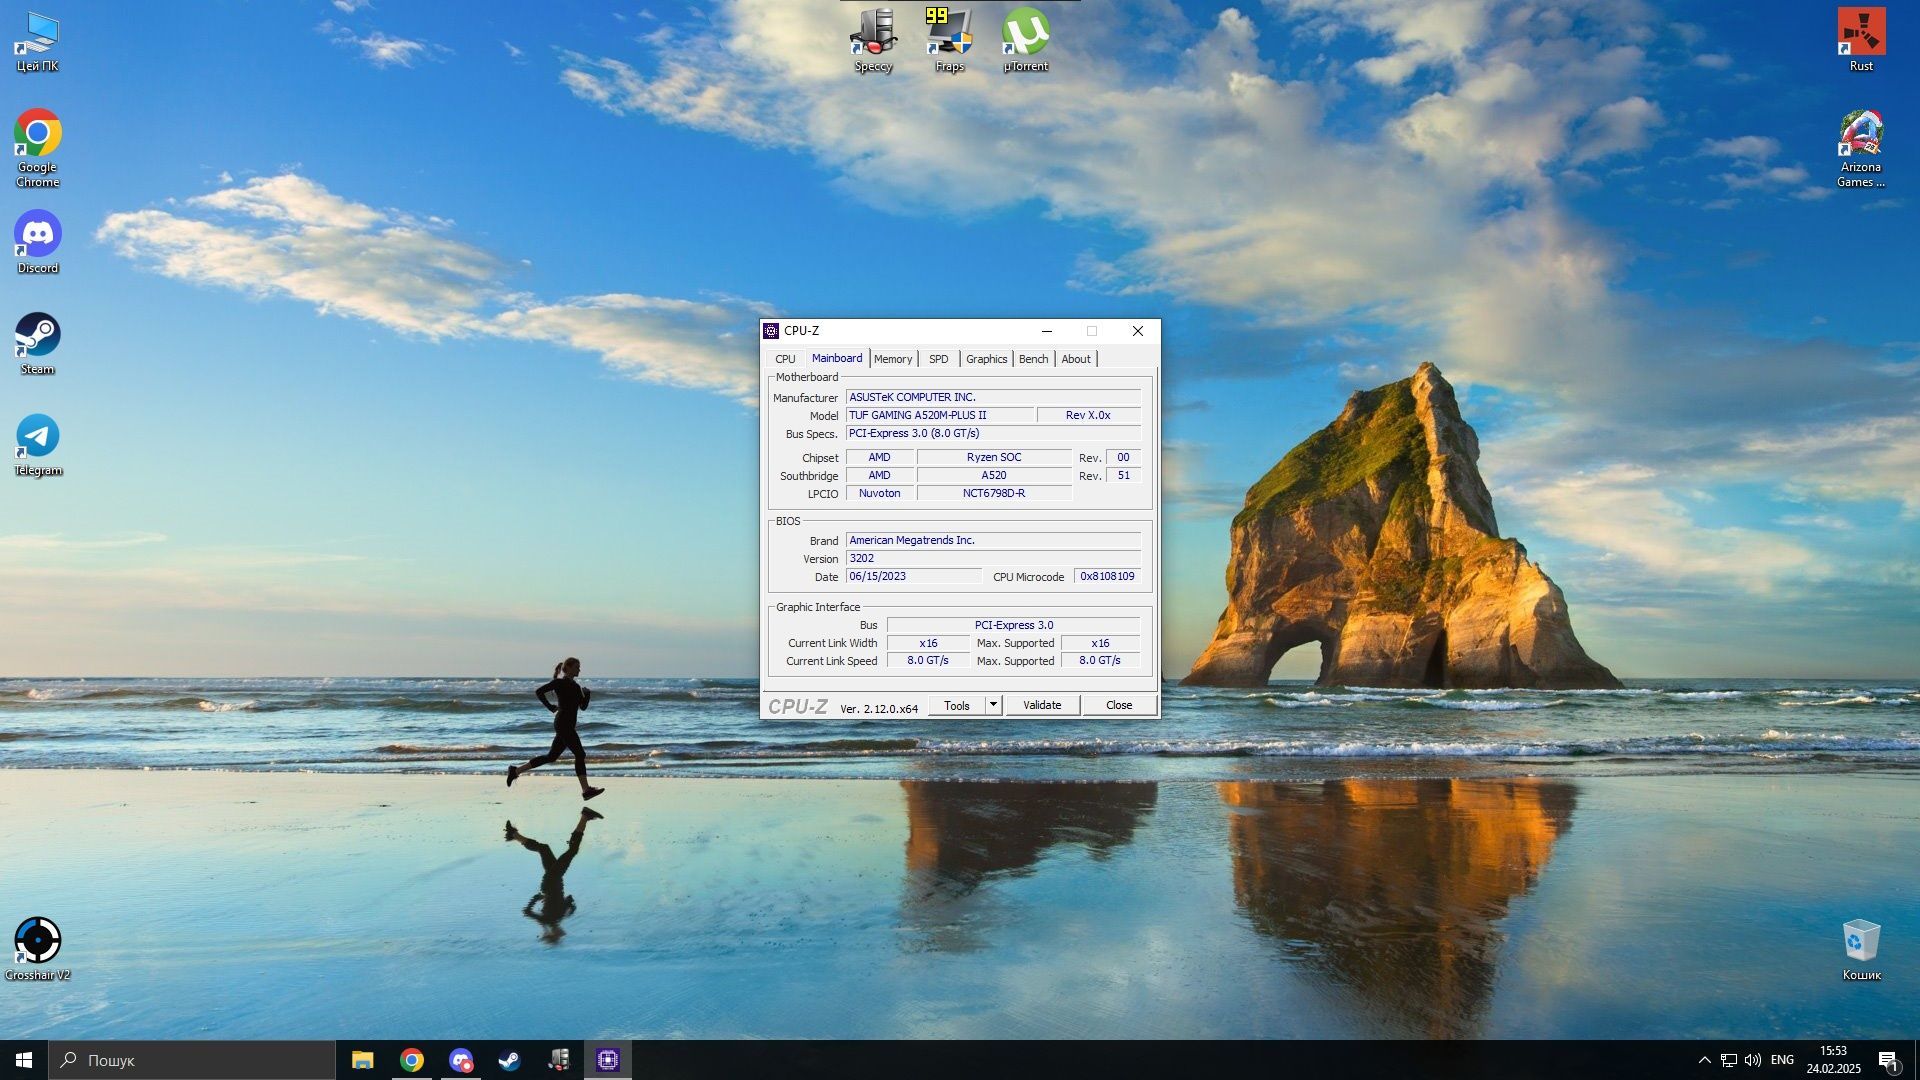Click the BIOS version 3202 field

point(993,558)
